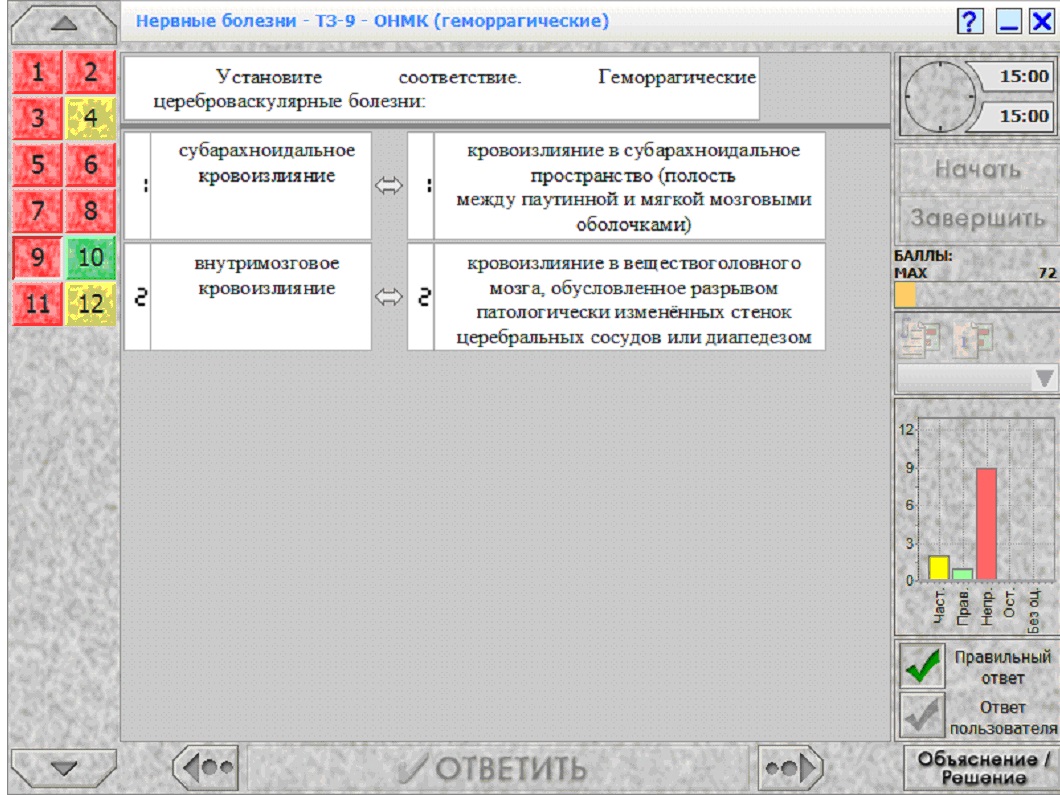Close the test window
Screen dimensions: 1060x795
pos(1042,22)
